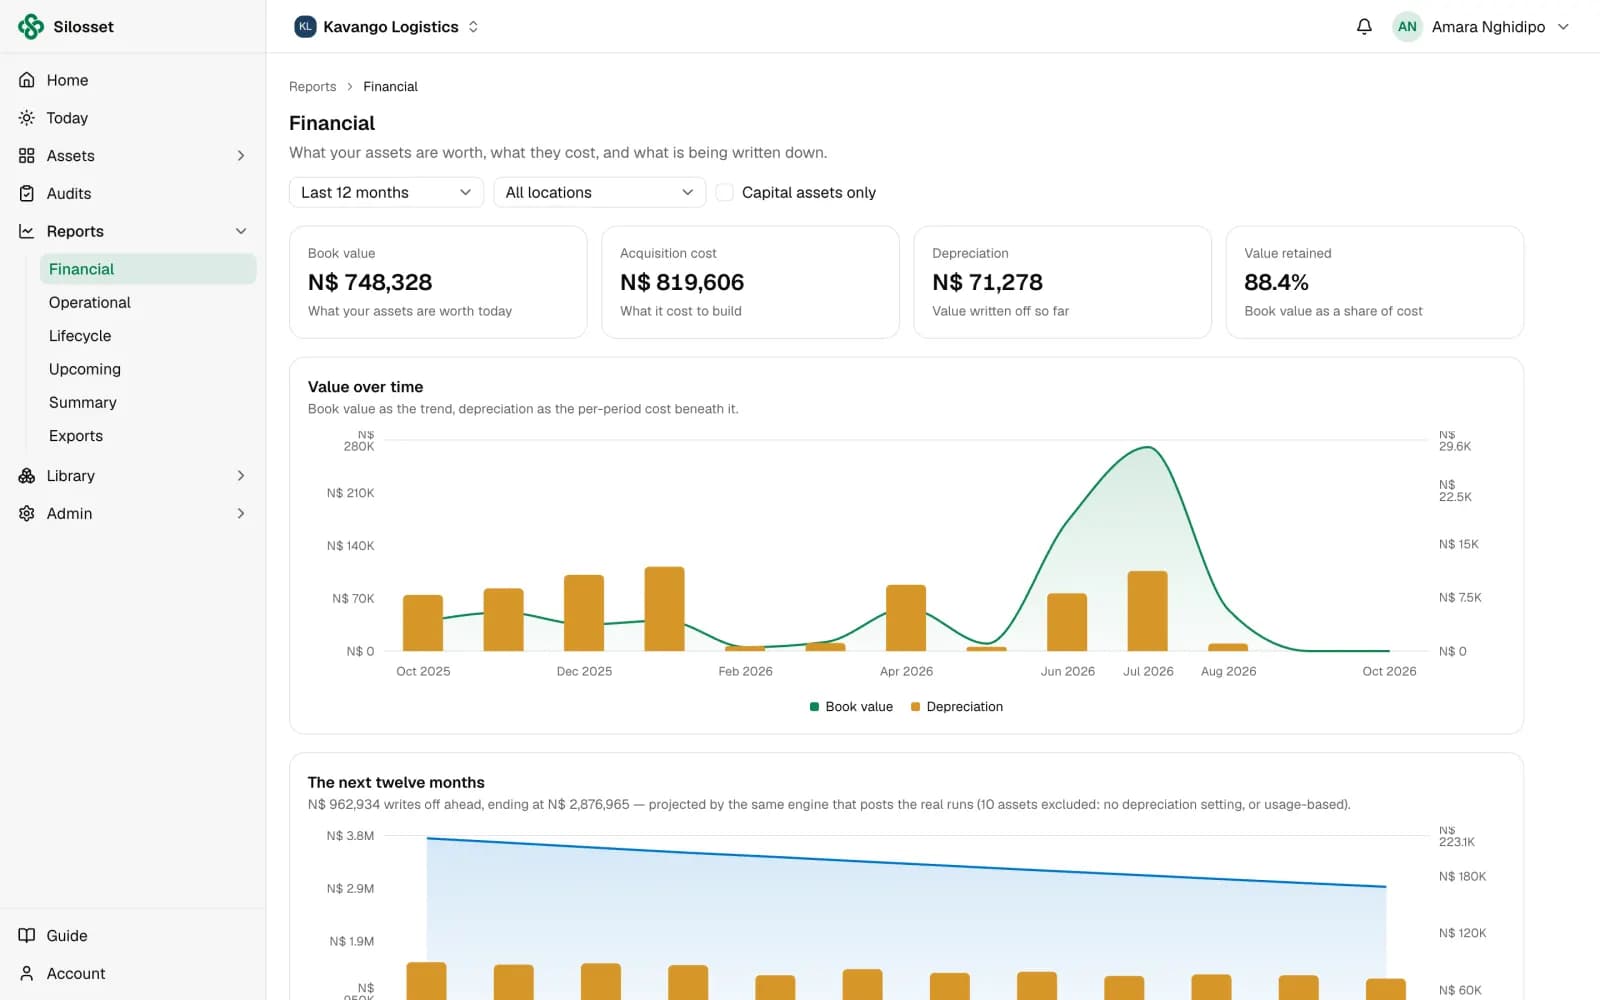
Task: Open Audits in the sidebar
Action: click(133, 194)
